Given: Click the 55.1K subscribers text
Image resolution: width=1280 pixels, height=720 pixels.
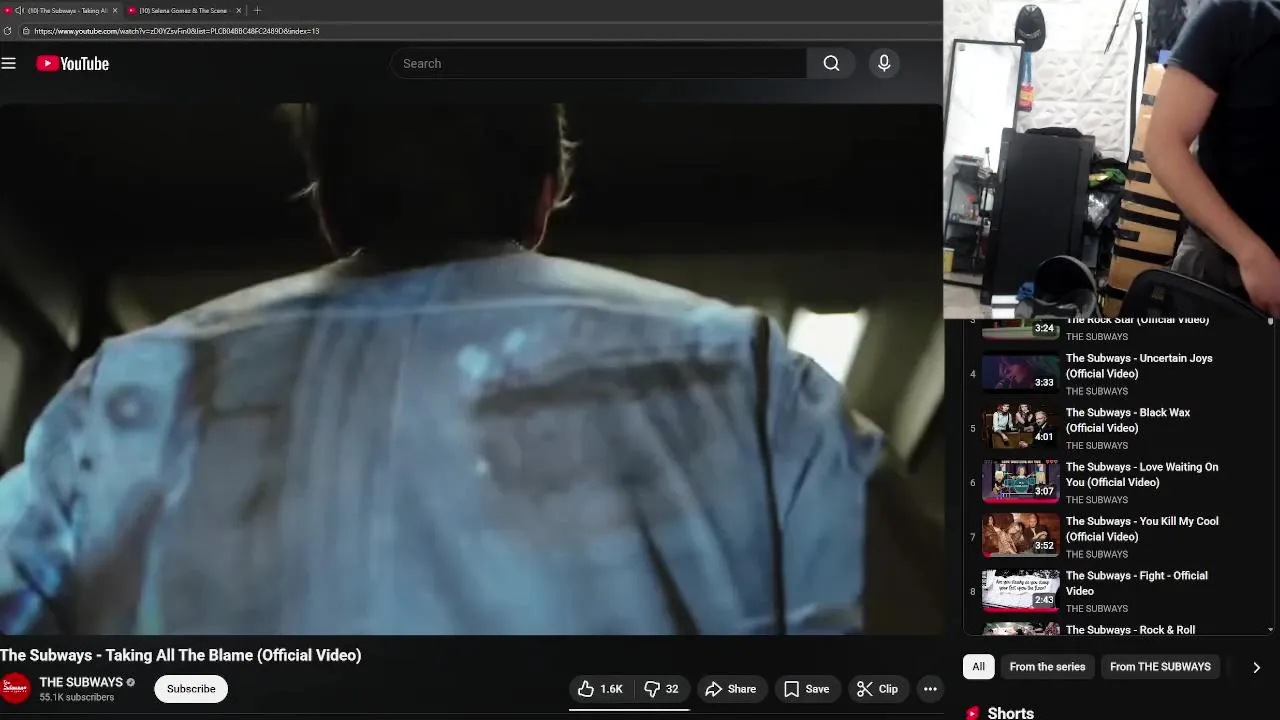Looking at the screenshot, I should 77,697.
